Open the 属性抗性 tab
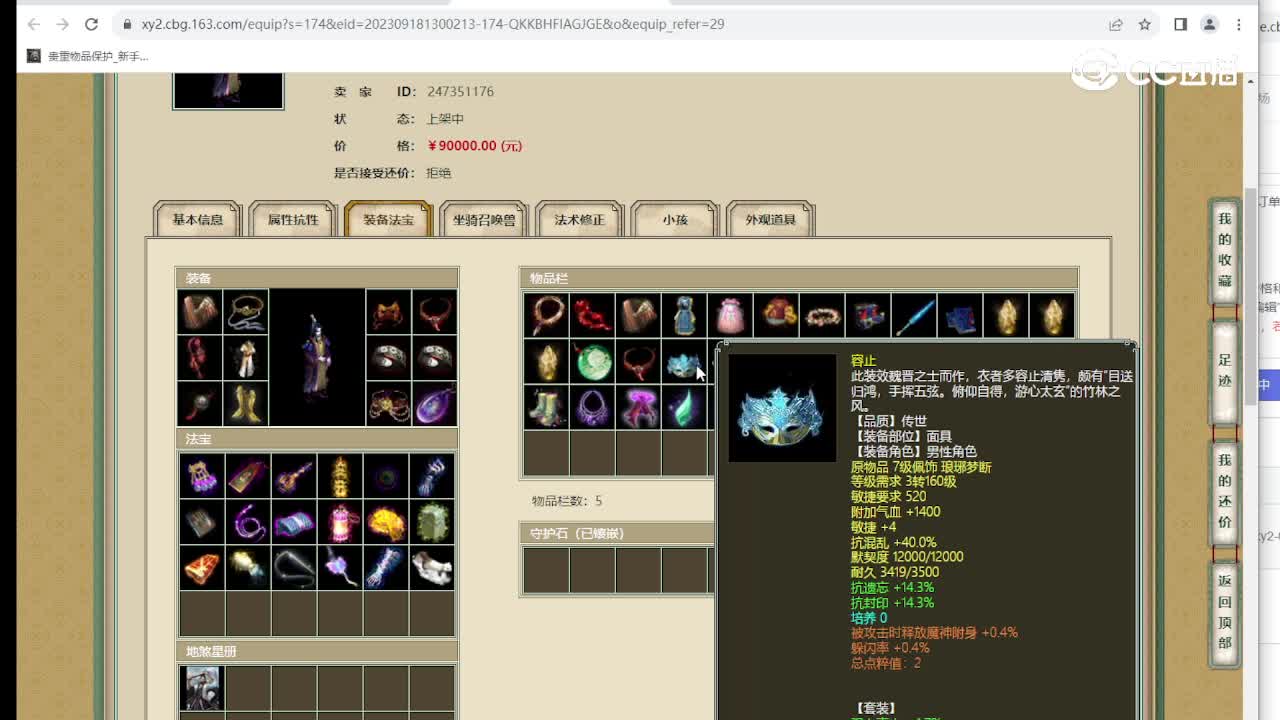This screenshot has width=1280, height=720. [x=293, y=219]
